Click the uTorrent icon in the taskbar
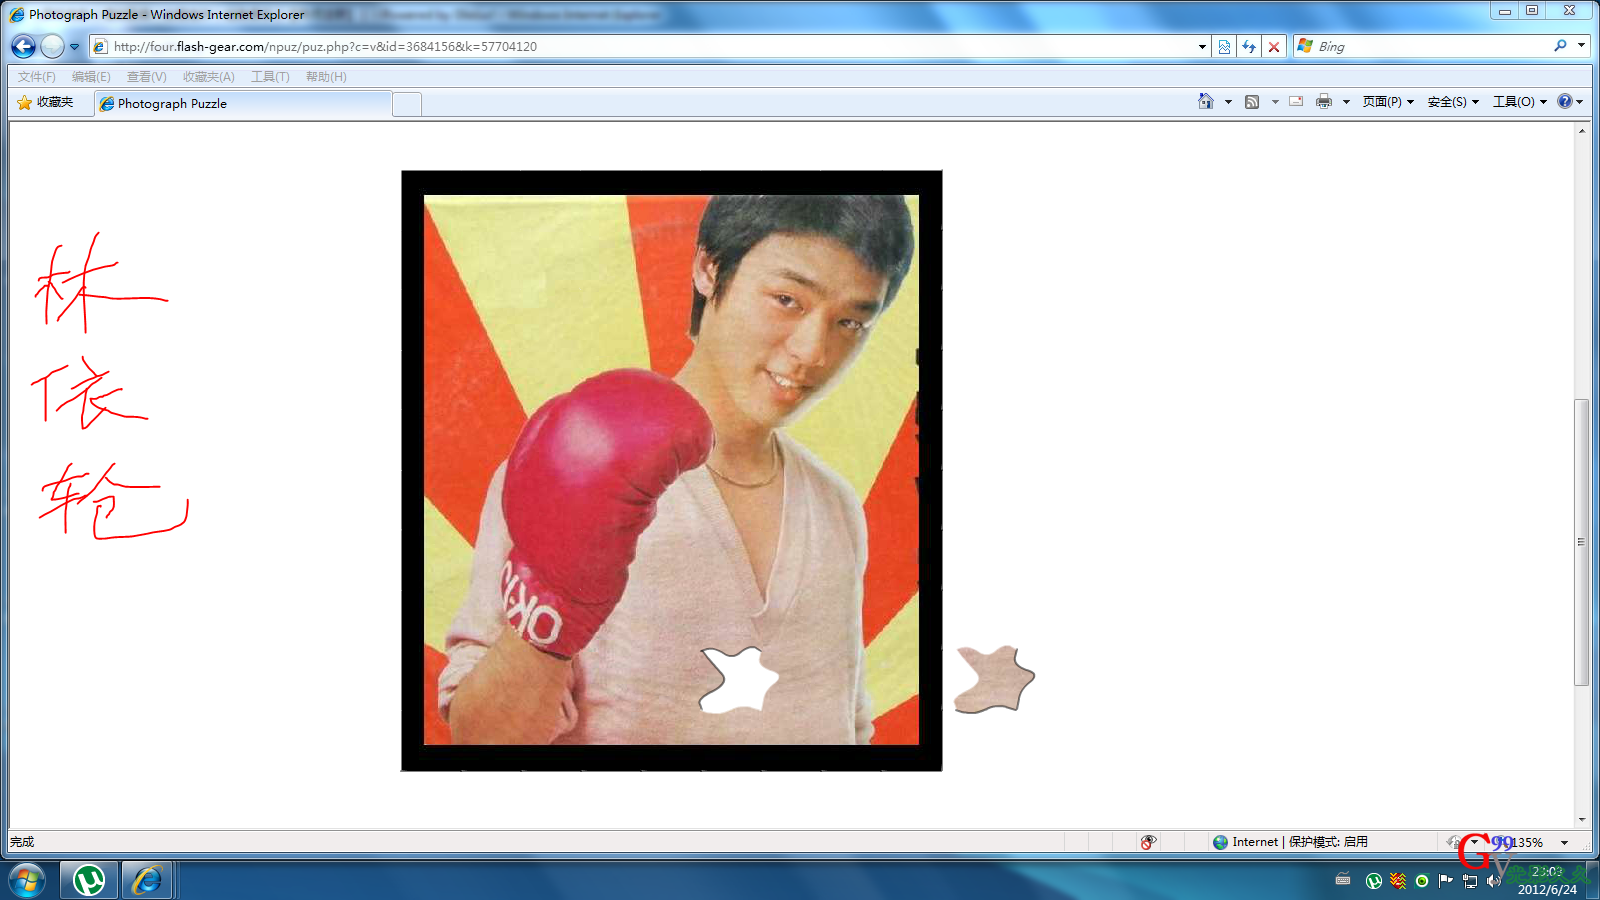Viewport: 1600px width, 900px height. coord(89,880)
